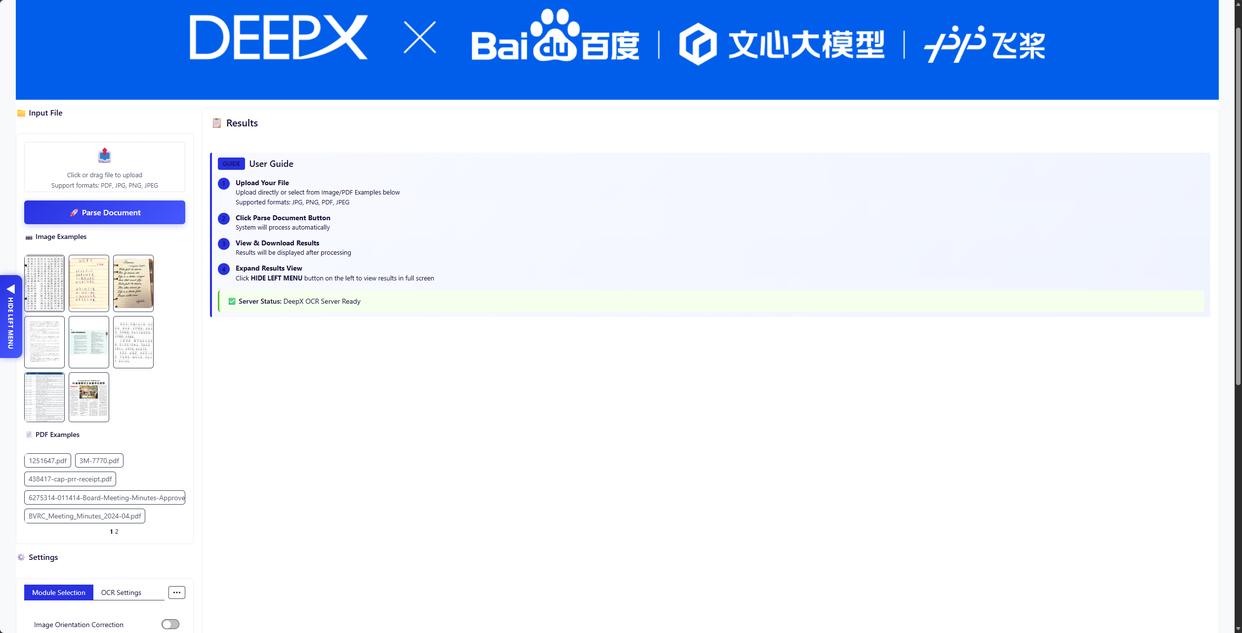
Task: Toggle Image Orientation Correction switch
Action: click(x=170, y=624)
